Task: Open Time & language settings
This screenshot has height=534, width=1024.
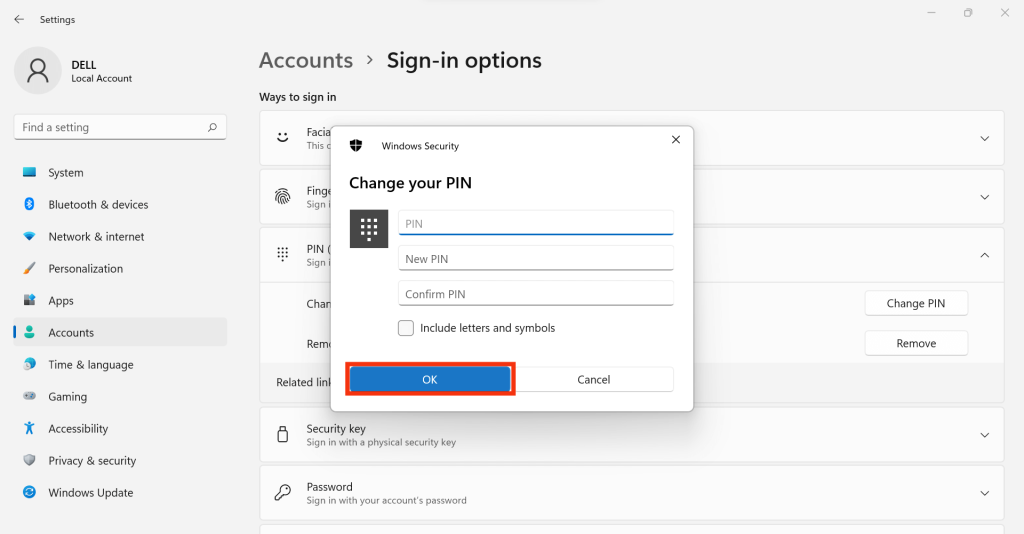Action: (x=120, y=364)
